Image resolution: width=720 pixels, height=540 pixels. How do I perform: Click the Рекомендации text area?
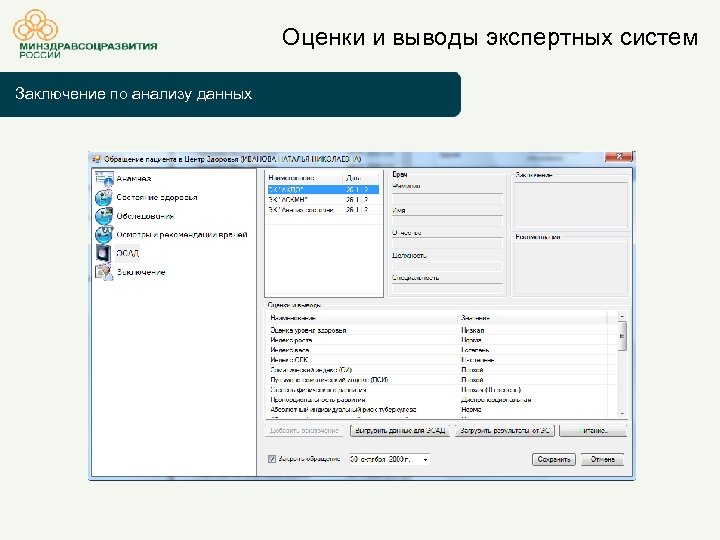pos(571,268)
